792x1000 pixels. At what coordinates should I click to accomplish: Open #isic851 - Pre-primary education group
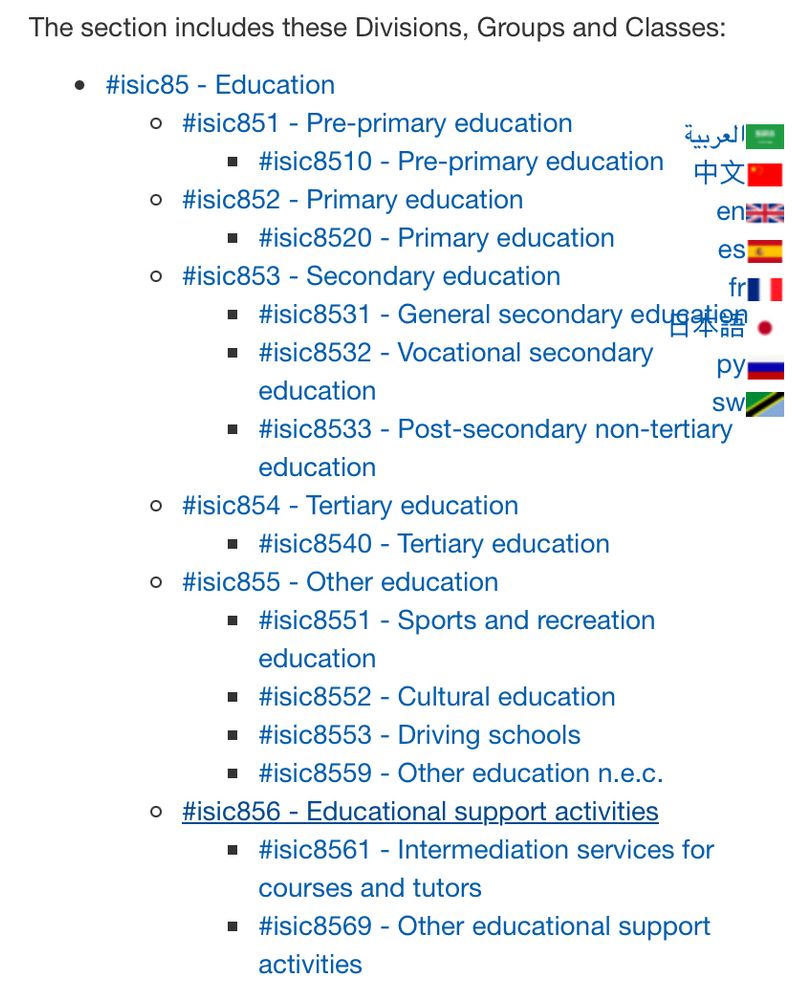click(x=377, y=124)
